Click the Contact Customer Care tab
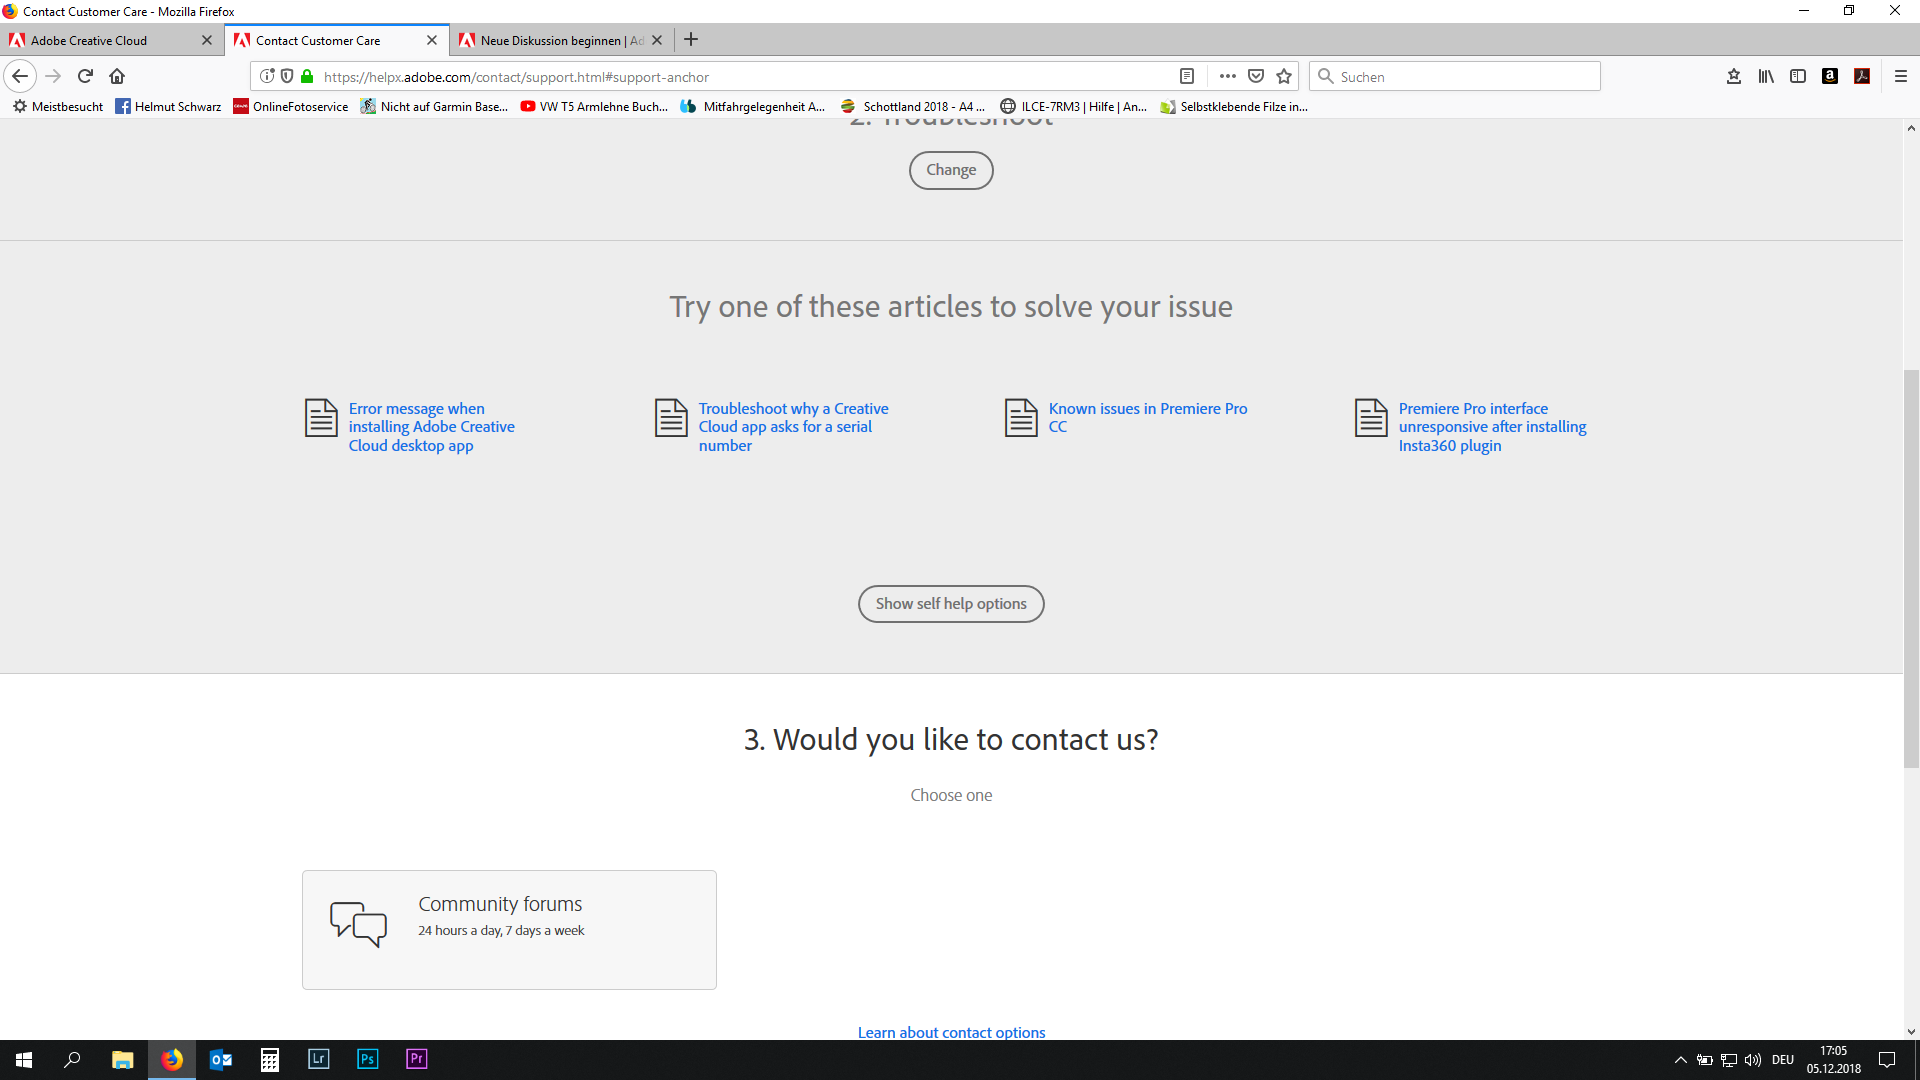Viewport: 1920px width, 1080px height. (336, 40)
